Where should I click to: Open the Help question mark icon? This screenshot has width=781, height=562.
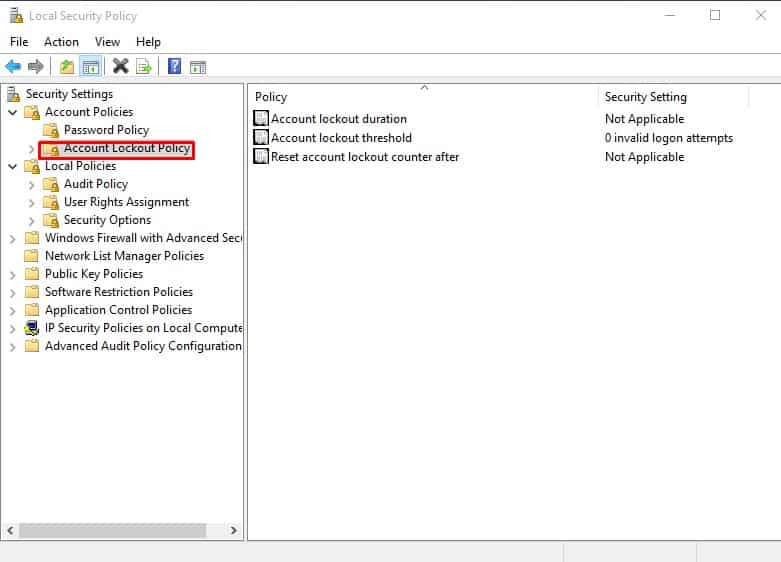(174, 66)
